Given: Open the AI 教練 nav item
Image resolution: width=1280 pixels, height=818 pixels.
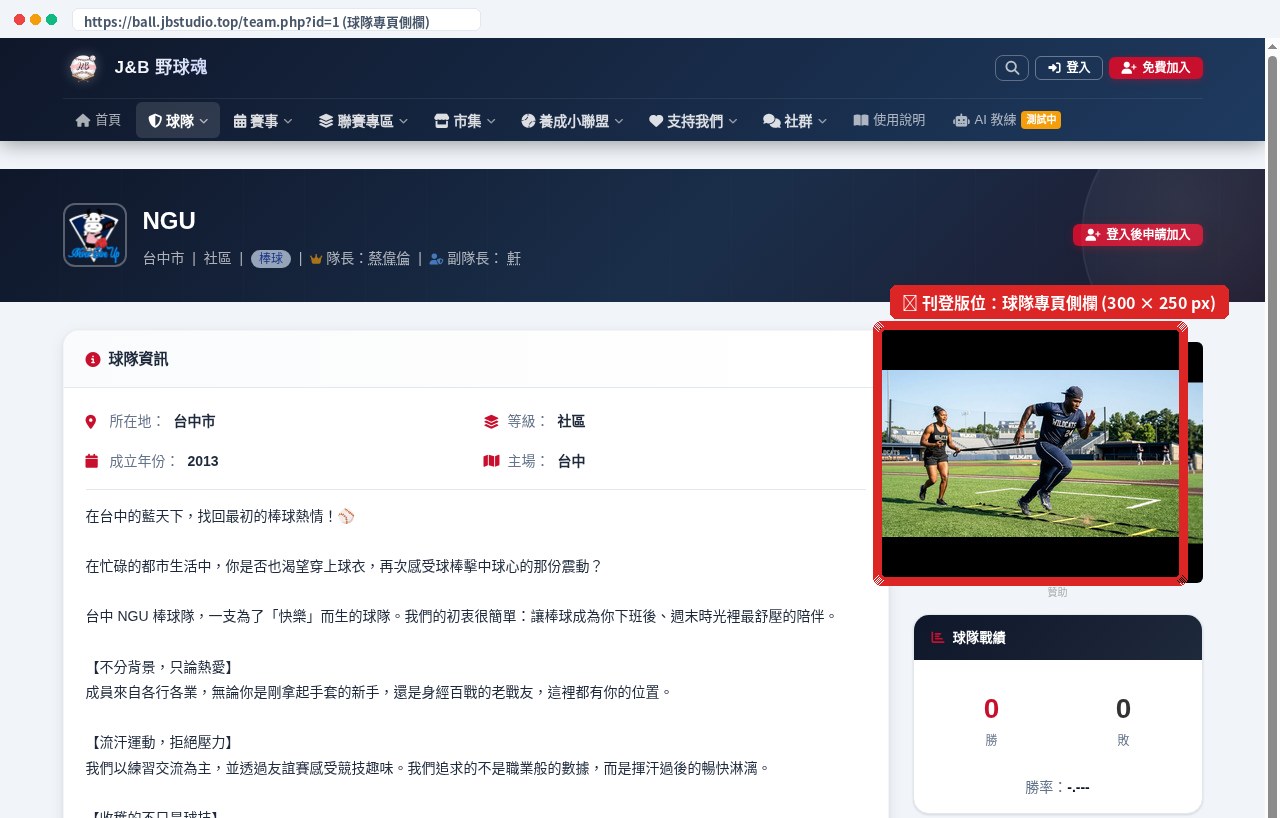Looking at the screenshot, I should tap(1006, 120).
